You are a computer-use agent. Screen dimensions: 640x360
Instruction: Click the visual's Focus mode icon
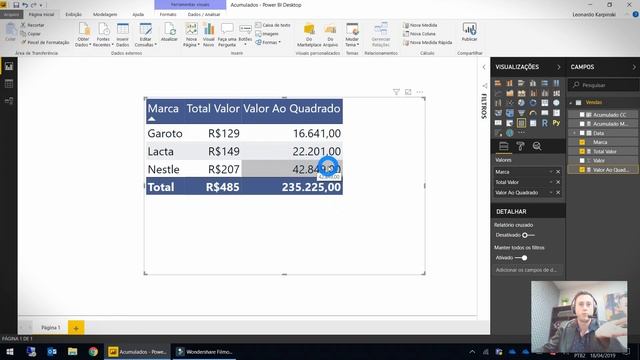(x=408, y=92)
